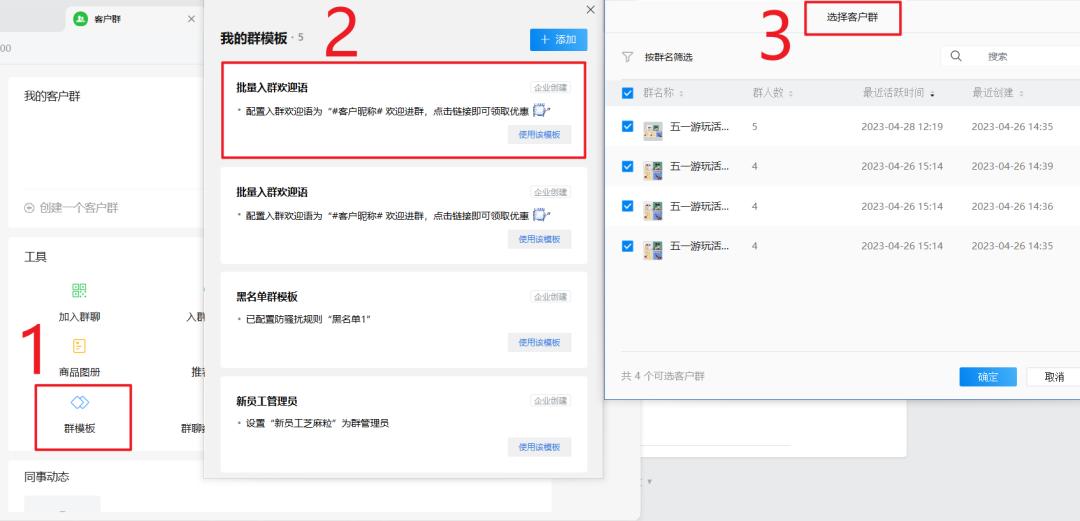Click the magnifier search icon
Image resolution: width=1080 pixels, height=521 pixels.
(956, 57)
